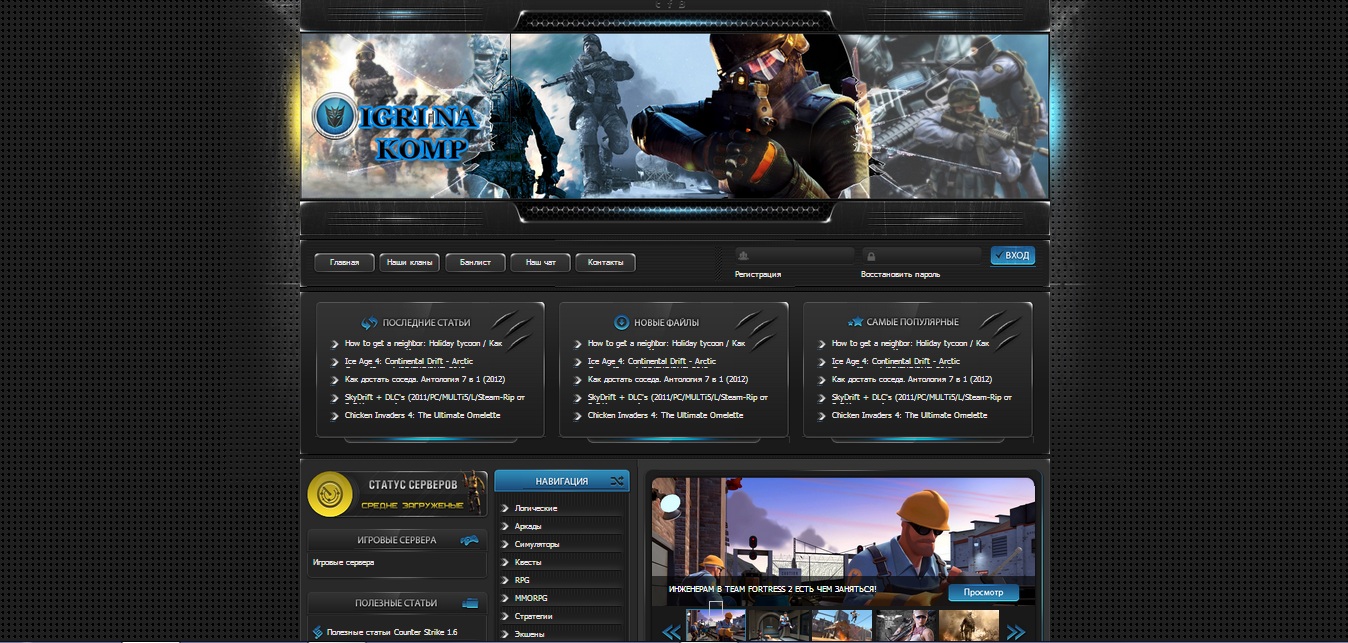The height and width of the screenshot is (643, 1348).
Task: Open 'Ice Age 4' in Самые популярные
Action: pos(896,361)
